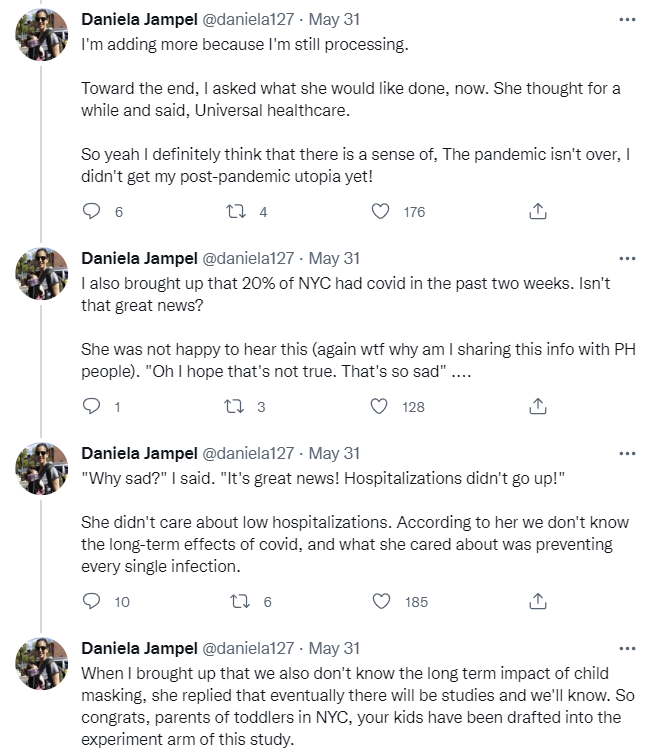
Task: Share the 20% of NYC covid tweet
Action: tap(537, 406)
